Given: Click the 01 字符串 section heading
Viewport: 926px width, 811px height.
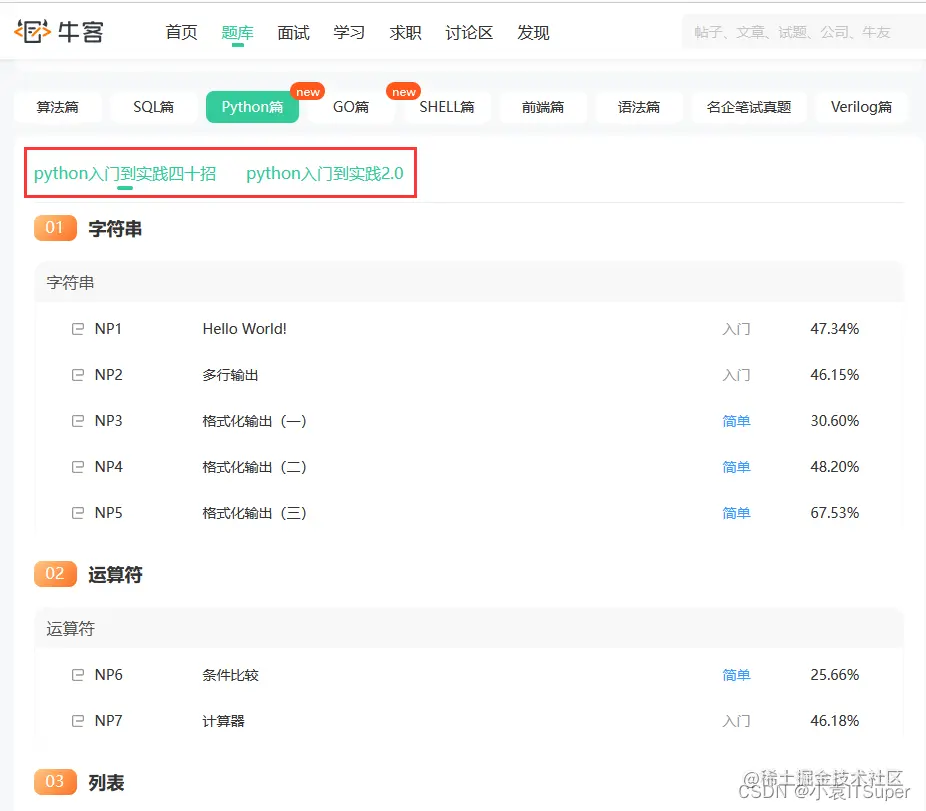Looking at the screenshot, I should 88,229.
